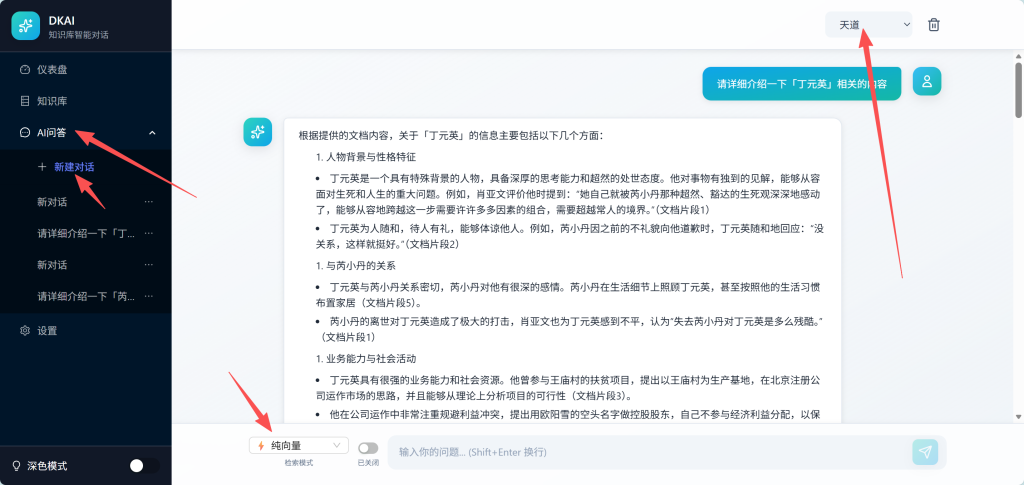The image size is (1024, 485).
Task: Focus the 输入你的问题 message input field
Action: click(x=650, y=452)
